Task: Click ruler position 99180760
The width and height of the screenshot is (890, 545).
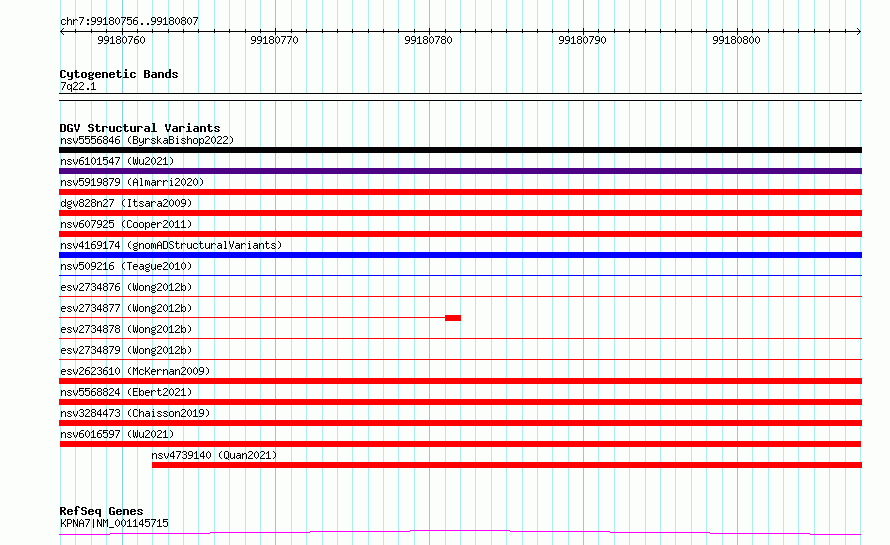Action: click(121, 40)
